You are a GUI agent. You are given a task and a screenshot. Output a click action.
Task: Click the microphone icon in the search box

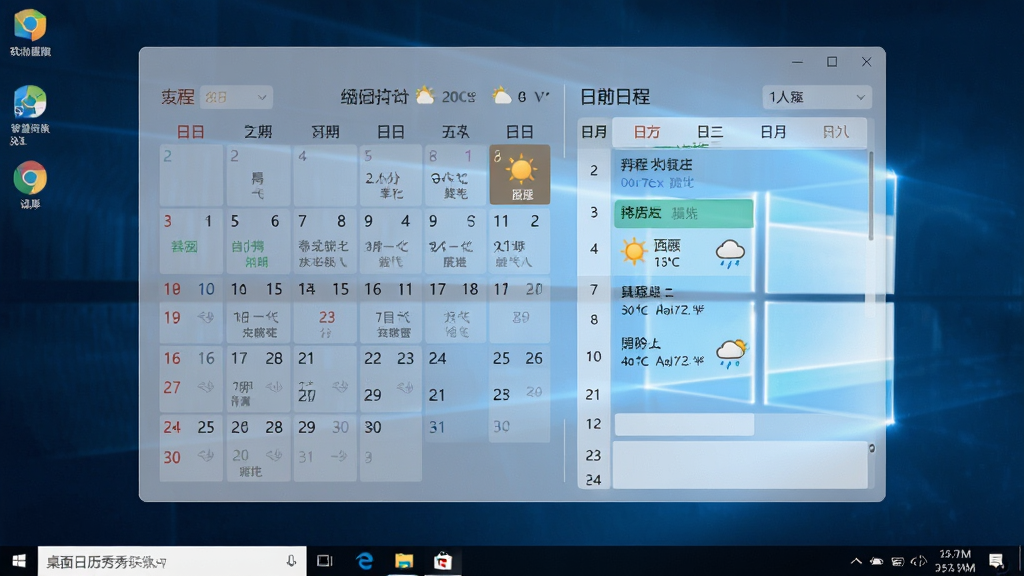(x=291, y=561)
